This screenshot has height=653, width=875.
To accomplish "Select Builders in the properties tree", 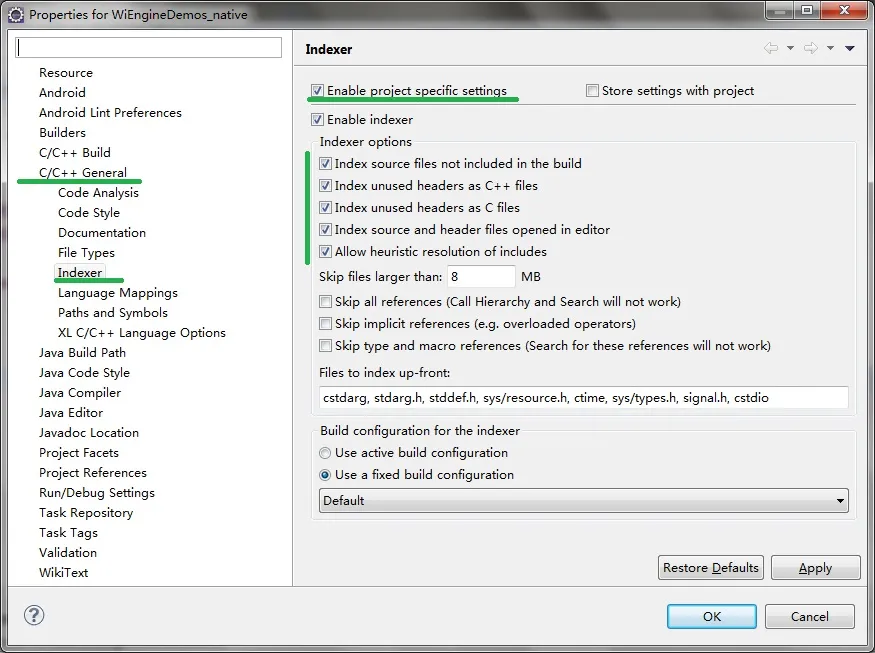I will (x=62, y=133).
